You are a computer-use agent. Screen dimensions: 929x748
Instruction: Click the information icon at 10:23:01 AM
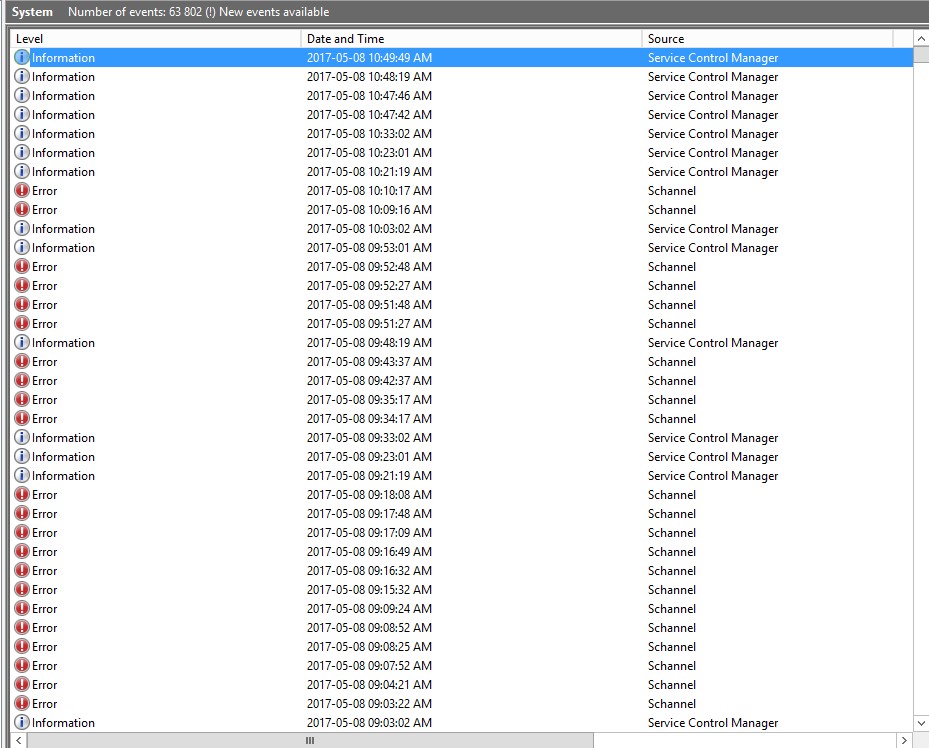click(22, 152)
